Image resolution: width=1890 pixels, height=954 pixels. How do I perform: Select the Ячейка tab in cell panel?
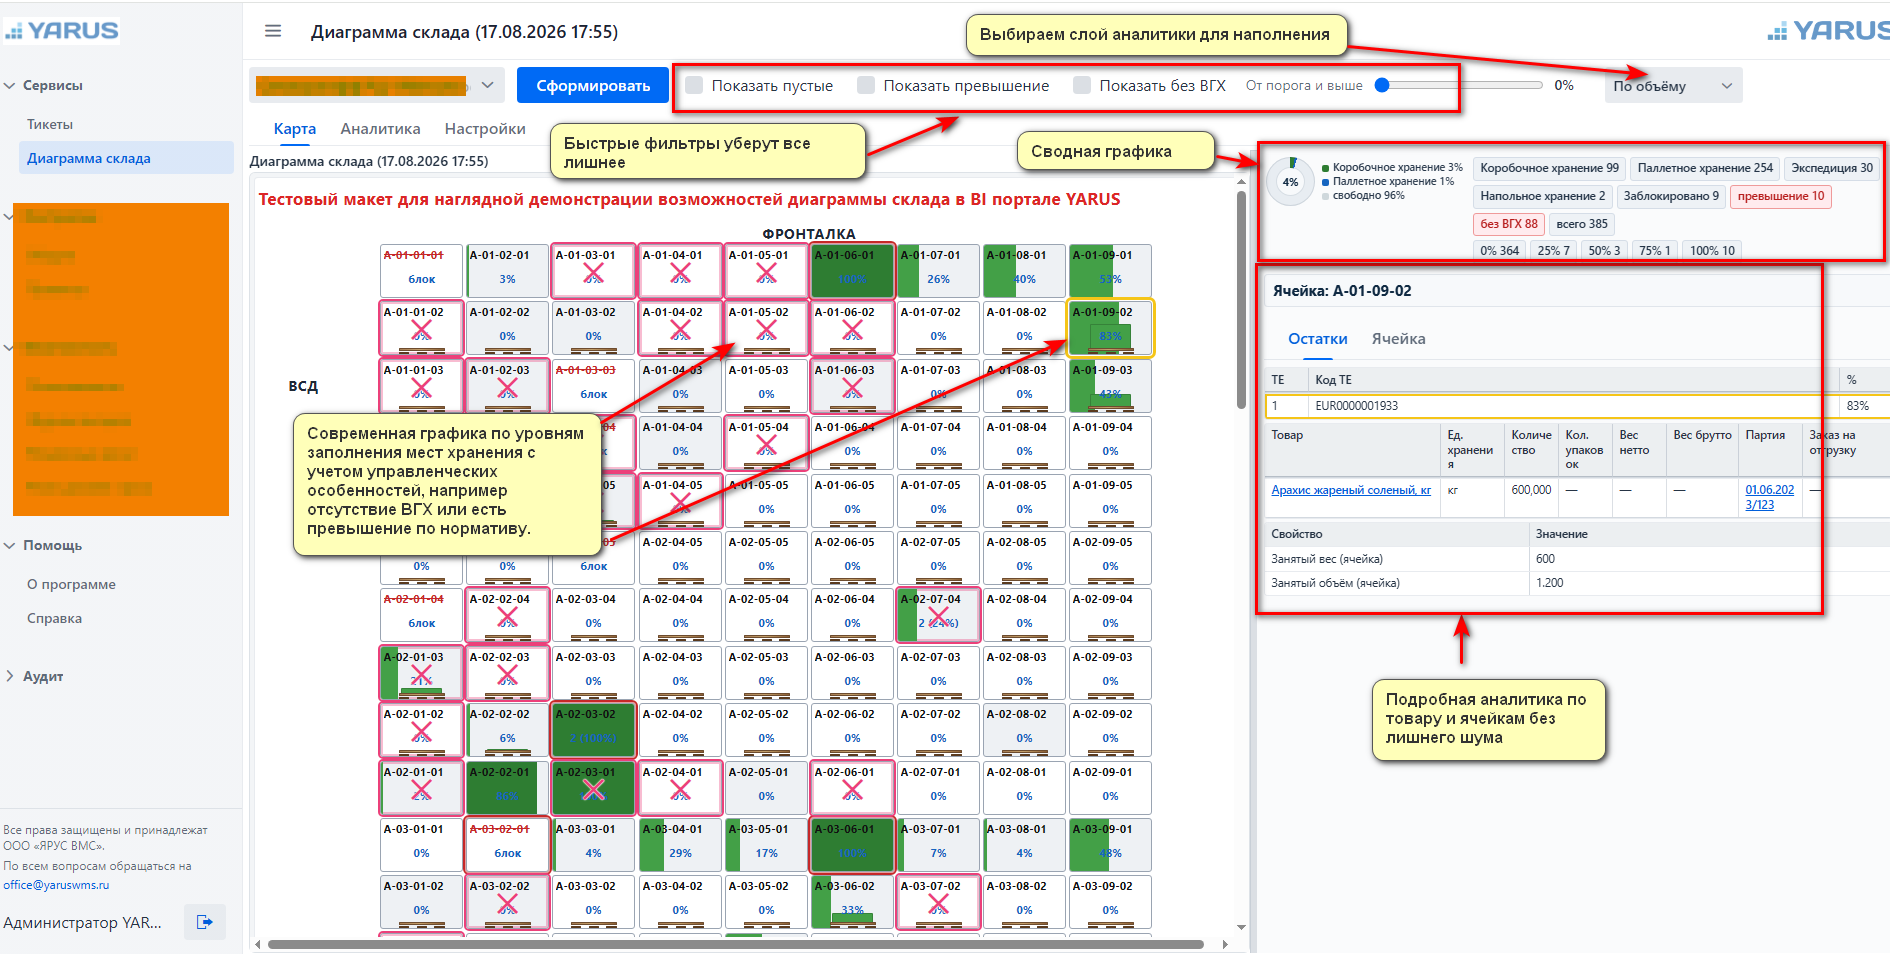point(1399,339)
